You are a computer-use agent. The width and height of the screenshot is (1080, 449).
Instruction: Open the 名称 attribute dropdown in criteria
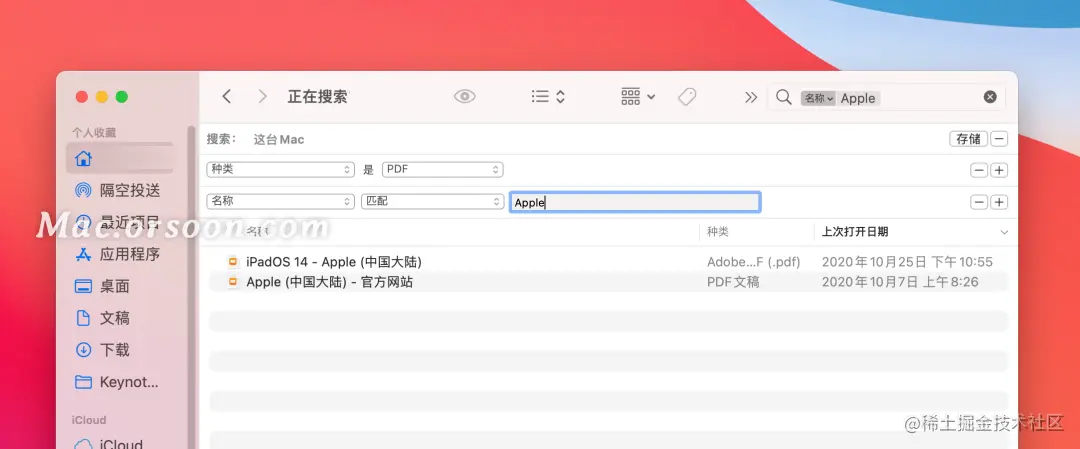coord(280,202)
